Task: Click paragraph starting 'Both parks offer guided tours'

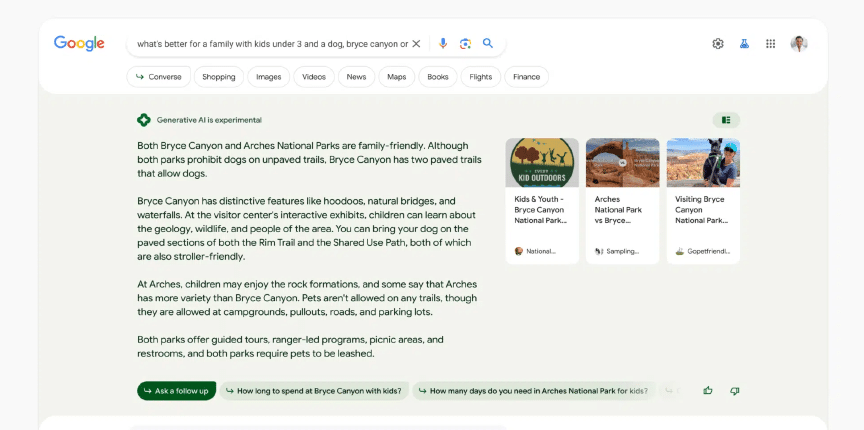Action: click(290, 346)
